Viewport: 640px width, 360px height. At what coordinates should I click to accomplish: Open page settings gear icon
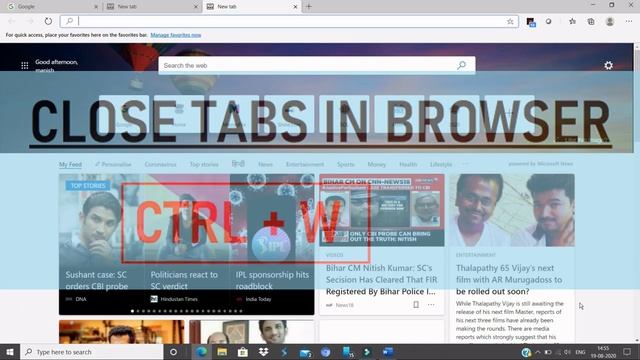click(x=608, y=65)
